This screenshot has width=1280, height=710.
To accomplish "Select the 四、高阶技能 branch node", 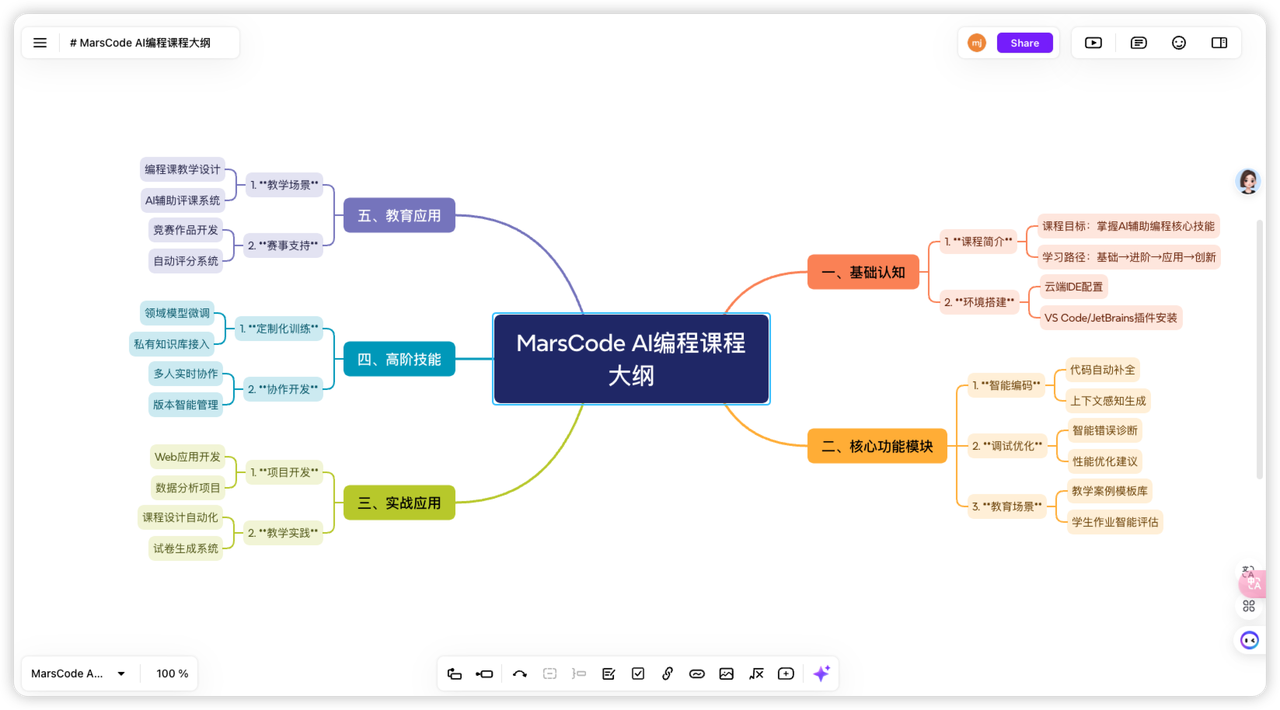I will (x=399, y=359).
